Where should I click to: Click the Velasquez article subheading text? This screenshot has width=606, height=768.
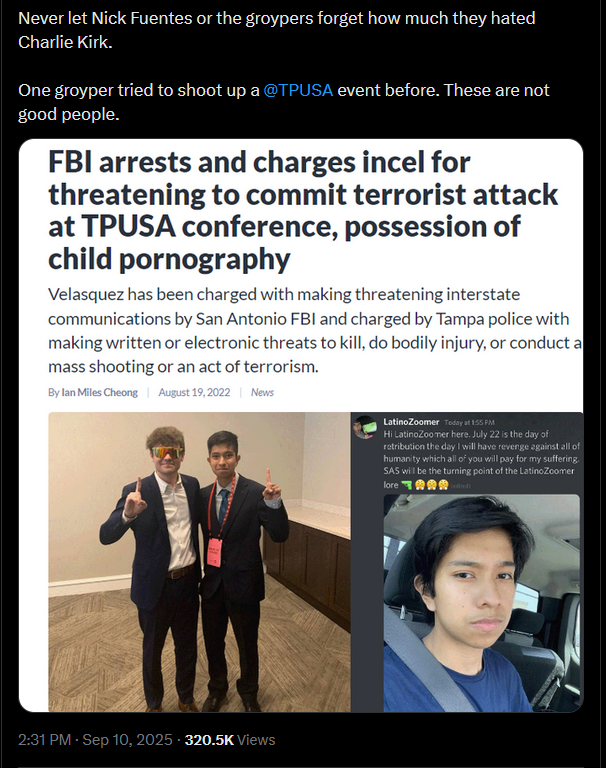click(315, 330)
